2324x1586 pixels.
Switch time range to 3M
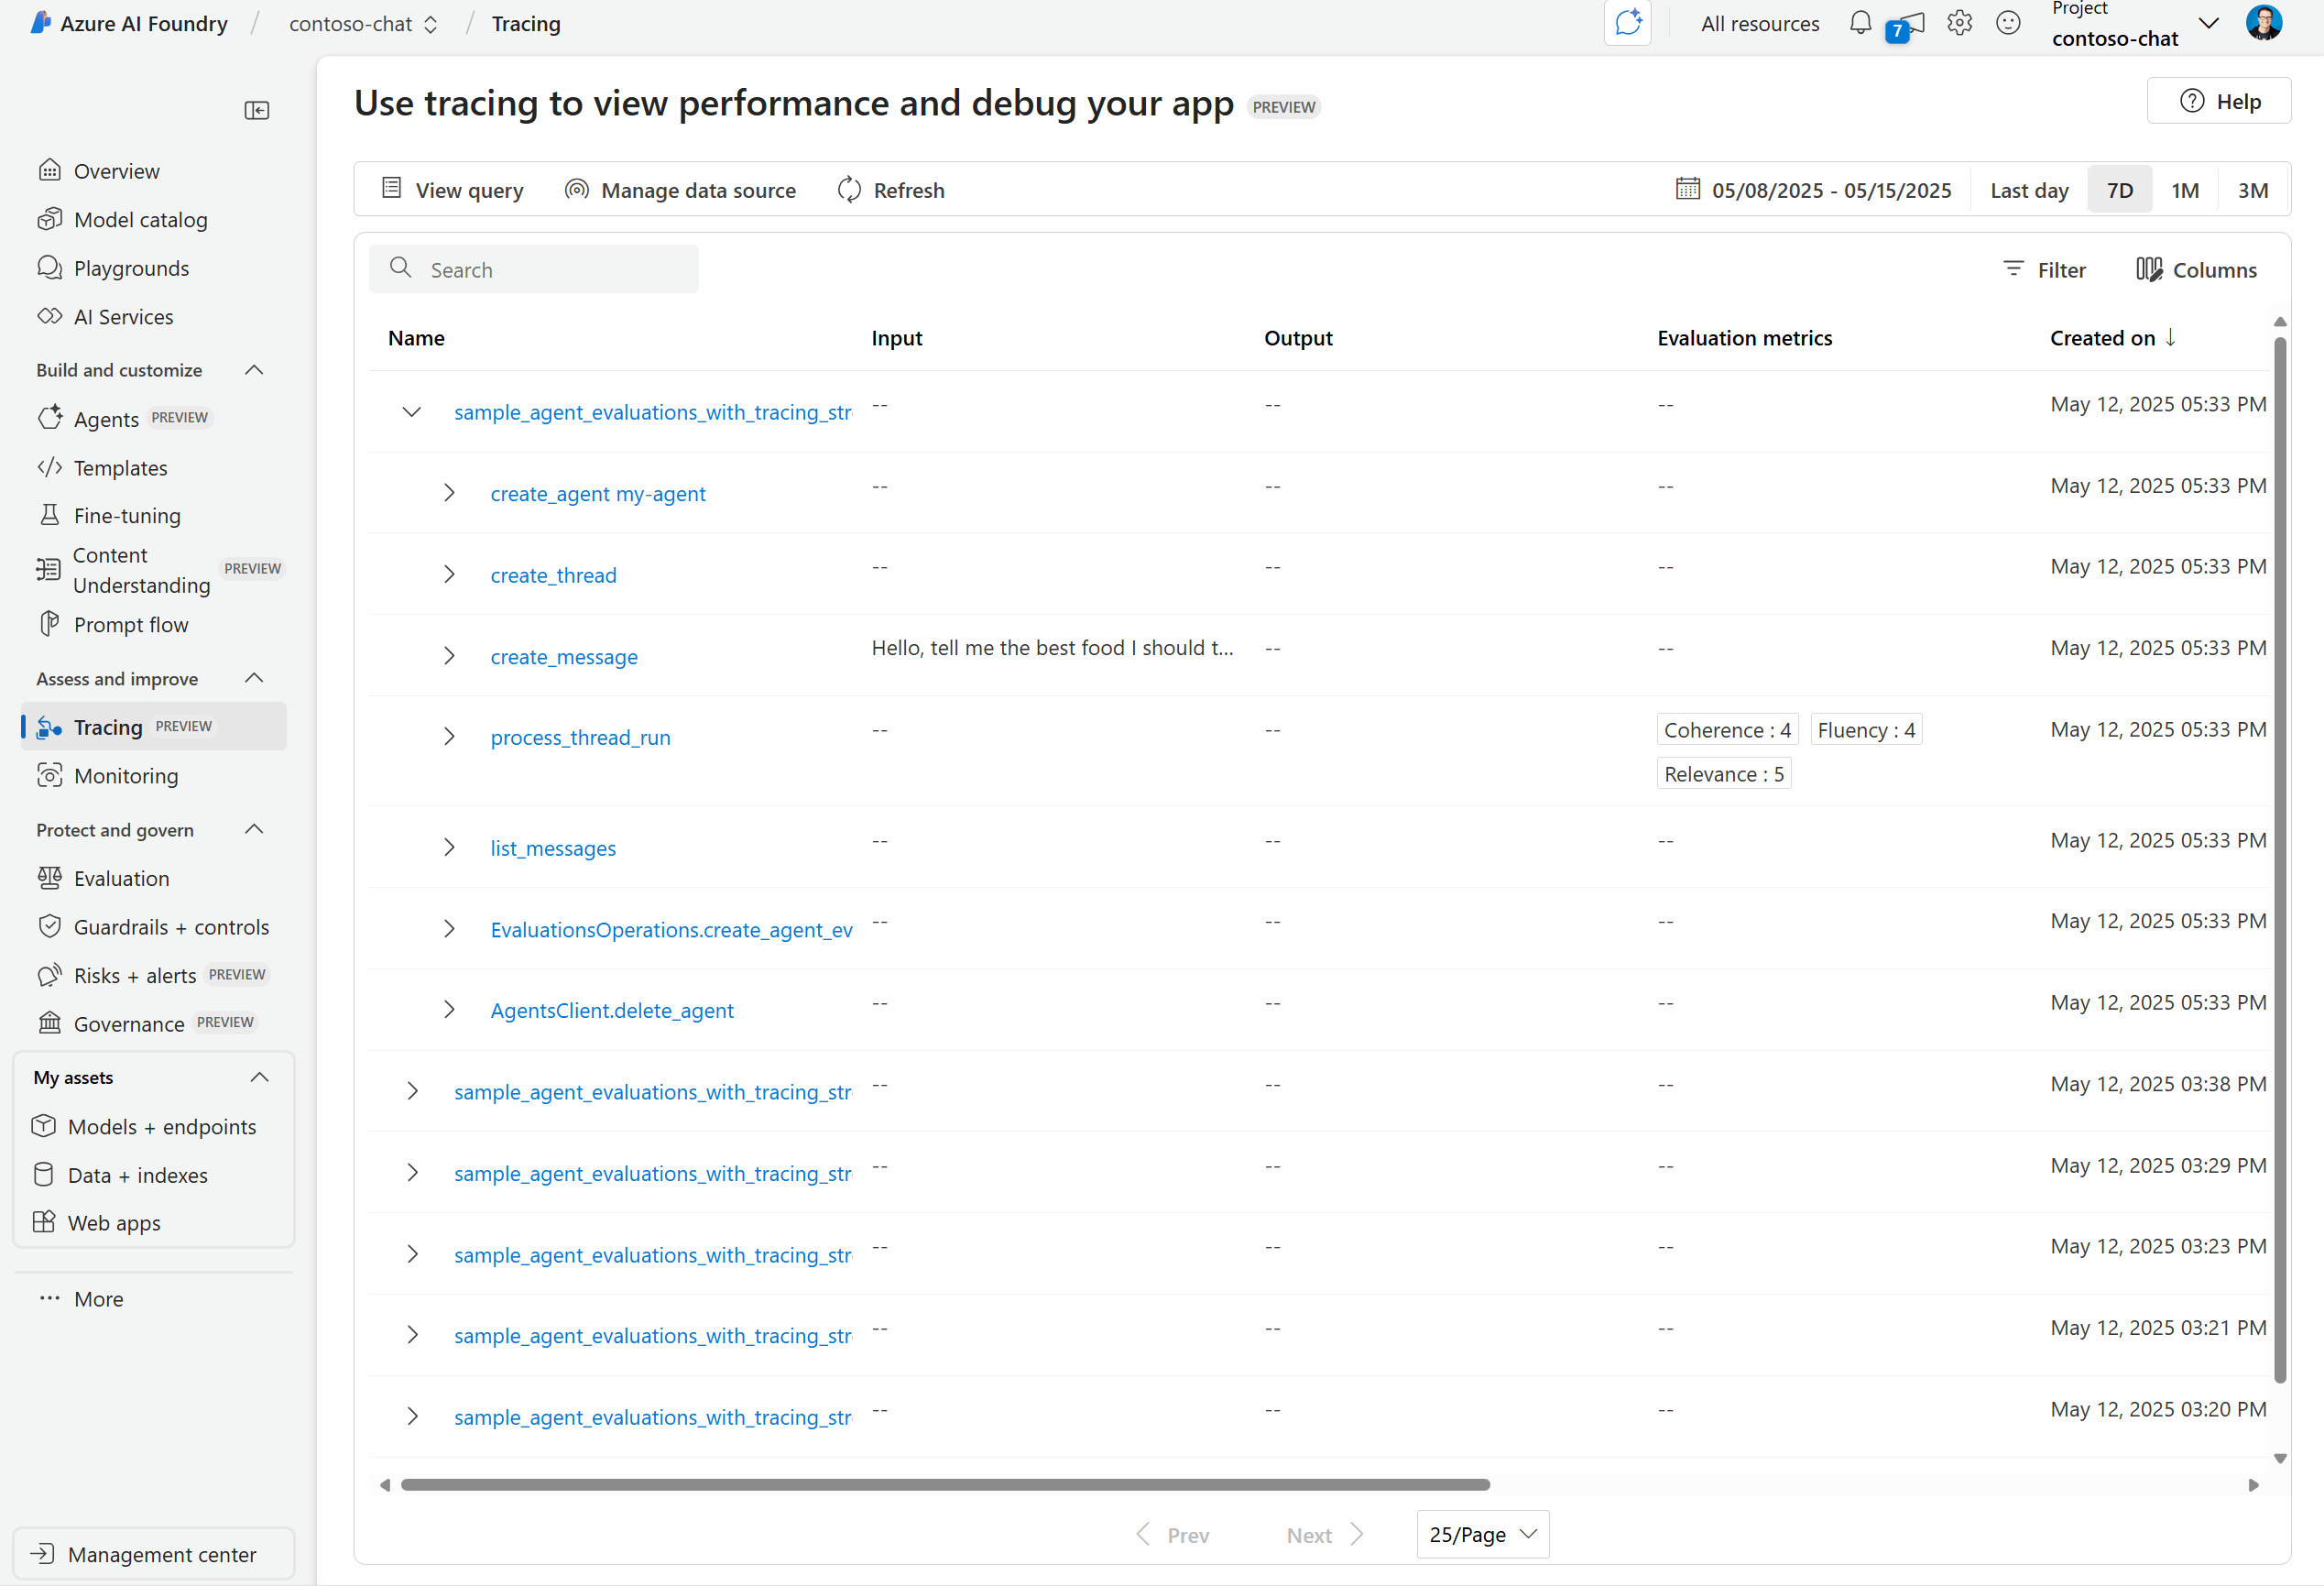coord(2252,190)
